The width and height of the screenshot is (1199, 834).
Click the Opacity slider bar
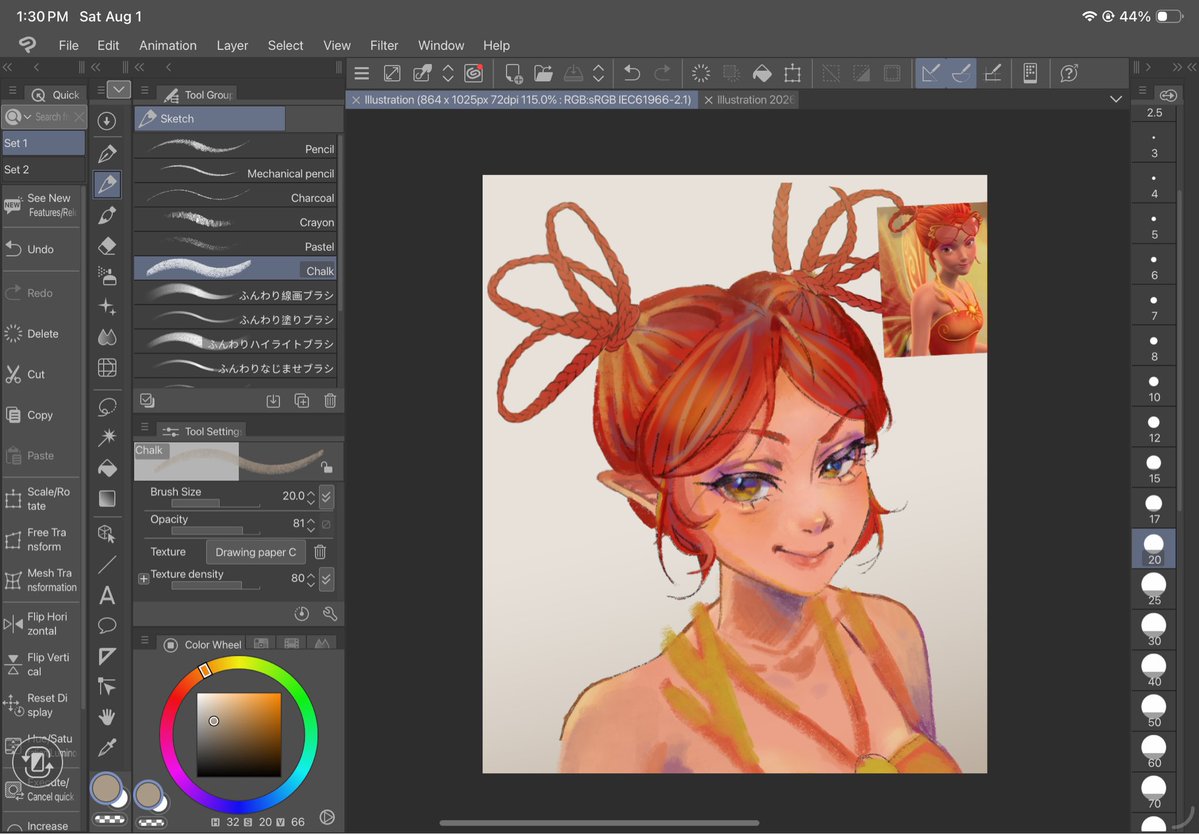tap(215, 531)
